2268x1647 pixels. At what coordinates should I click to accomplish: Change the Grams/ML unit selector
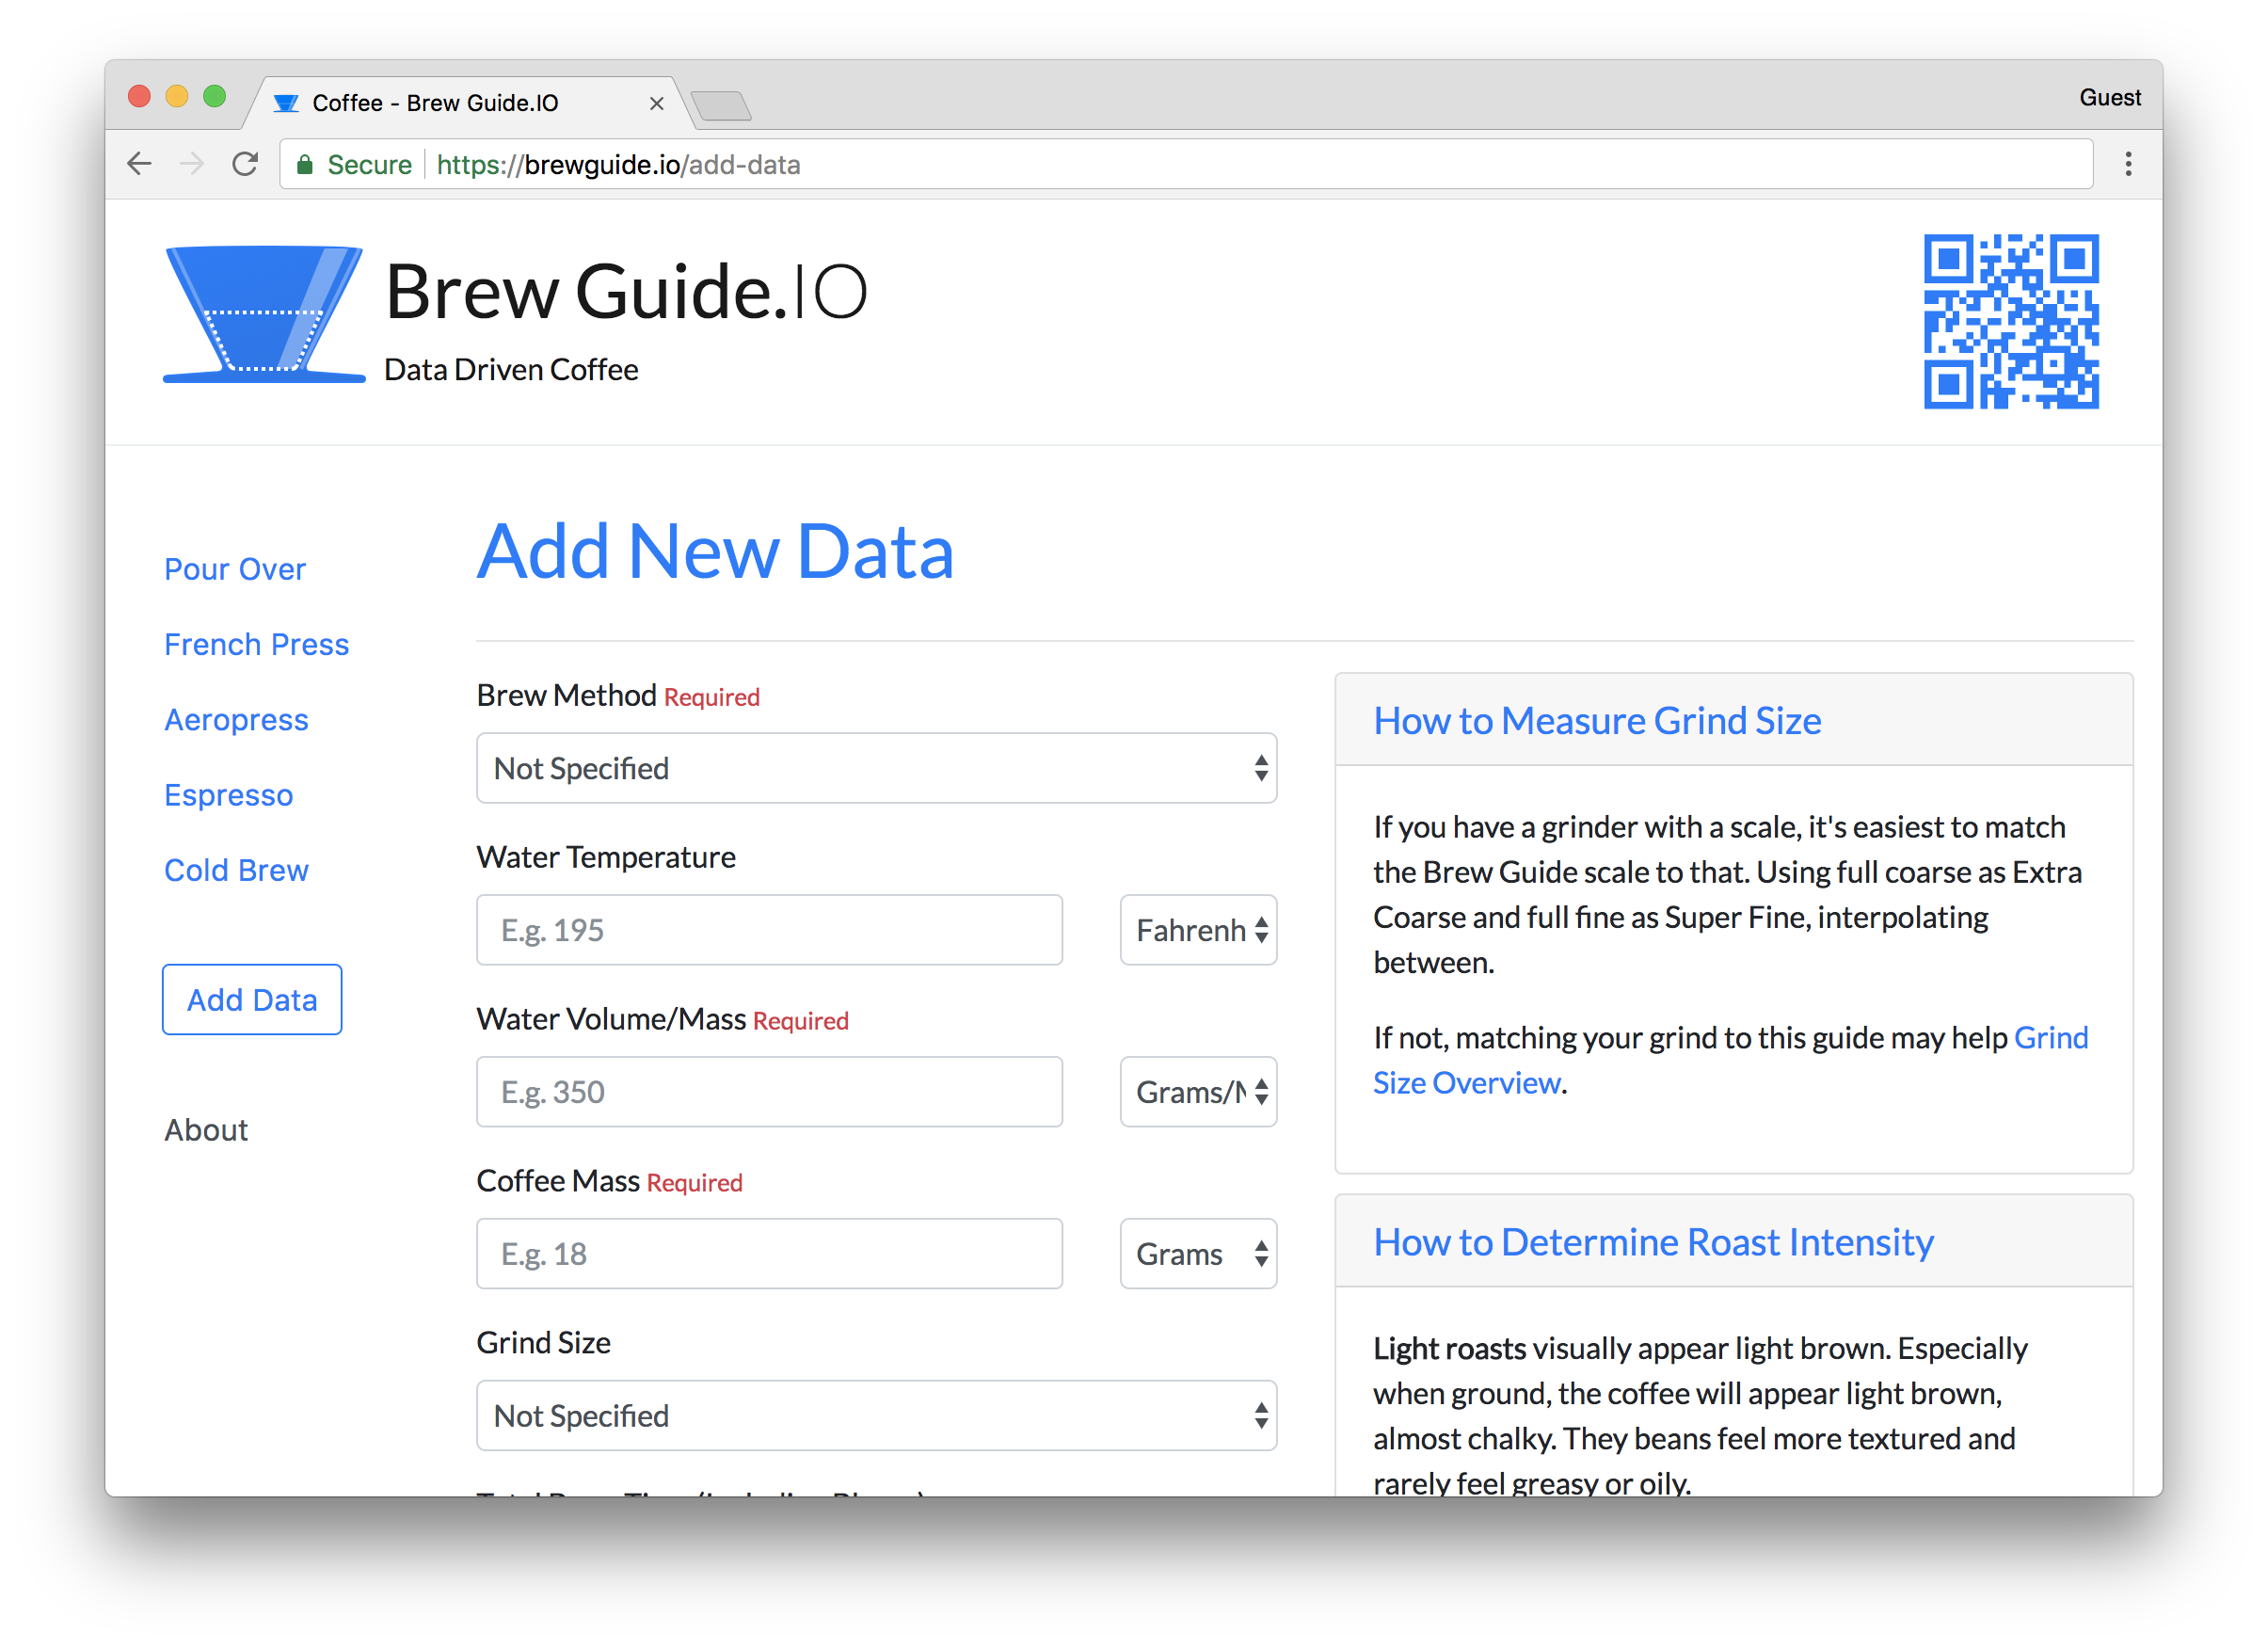pyautogui.click(x=1197, y=1091)
